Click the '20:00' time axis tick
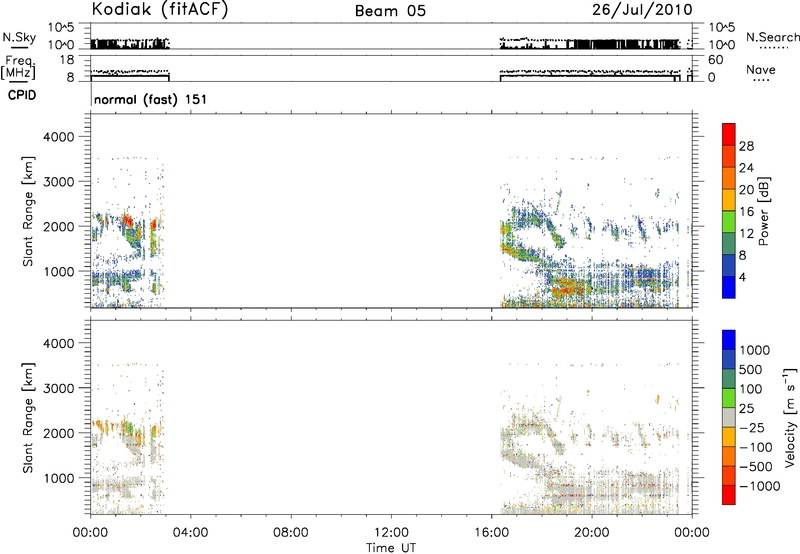The height and width of the screenshot is (554, 800). [591, 533]
